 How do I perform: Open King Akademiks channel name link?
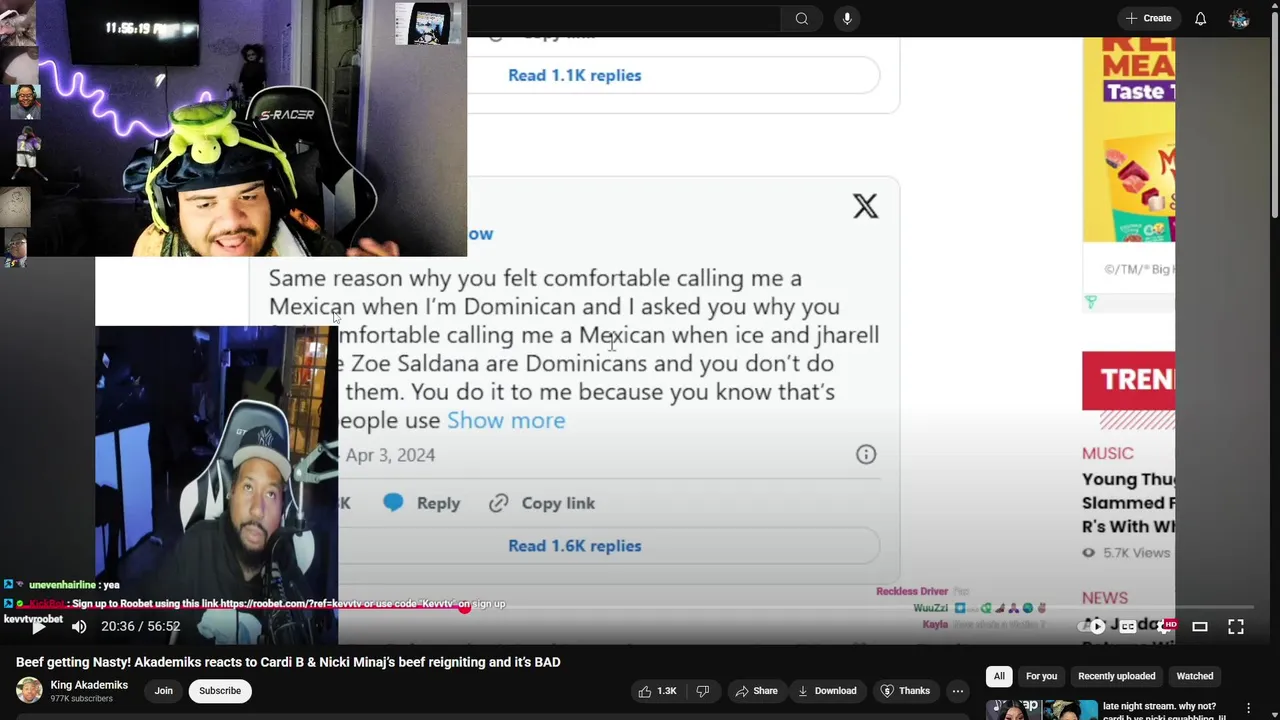click(x=89, y=685)
